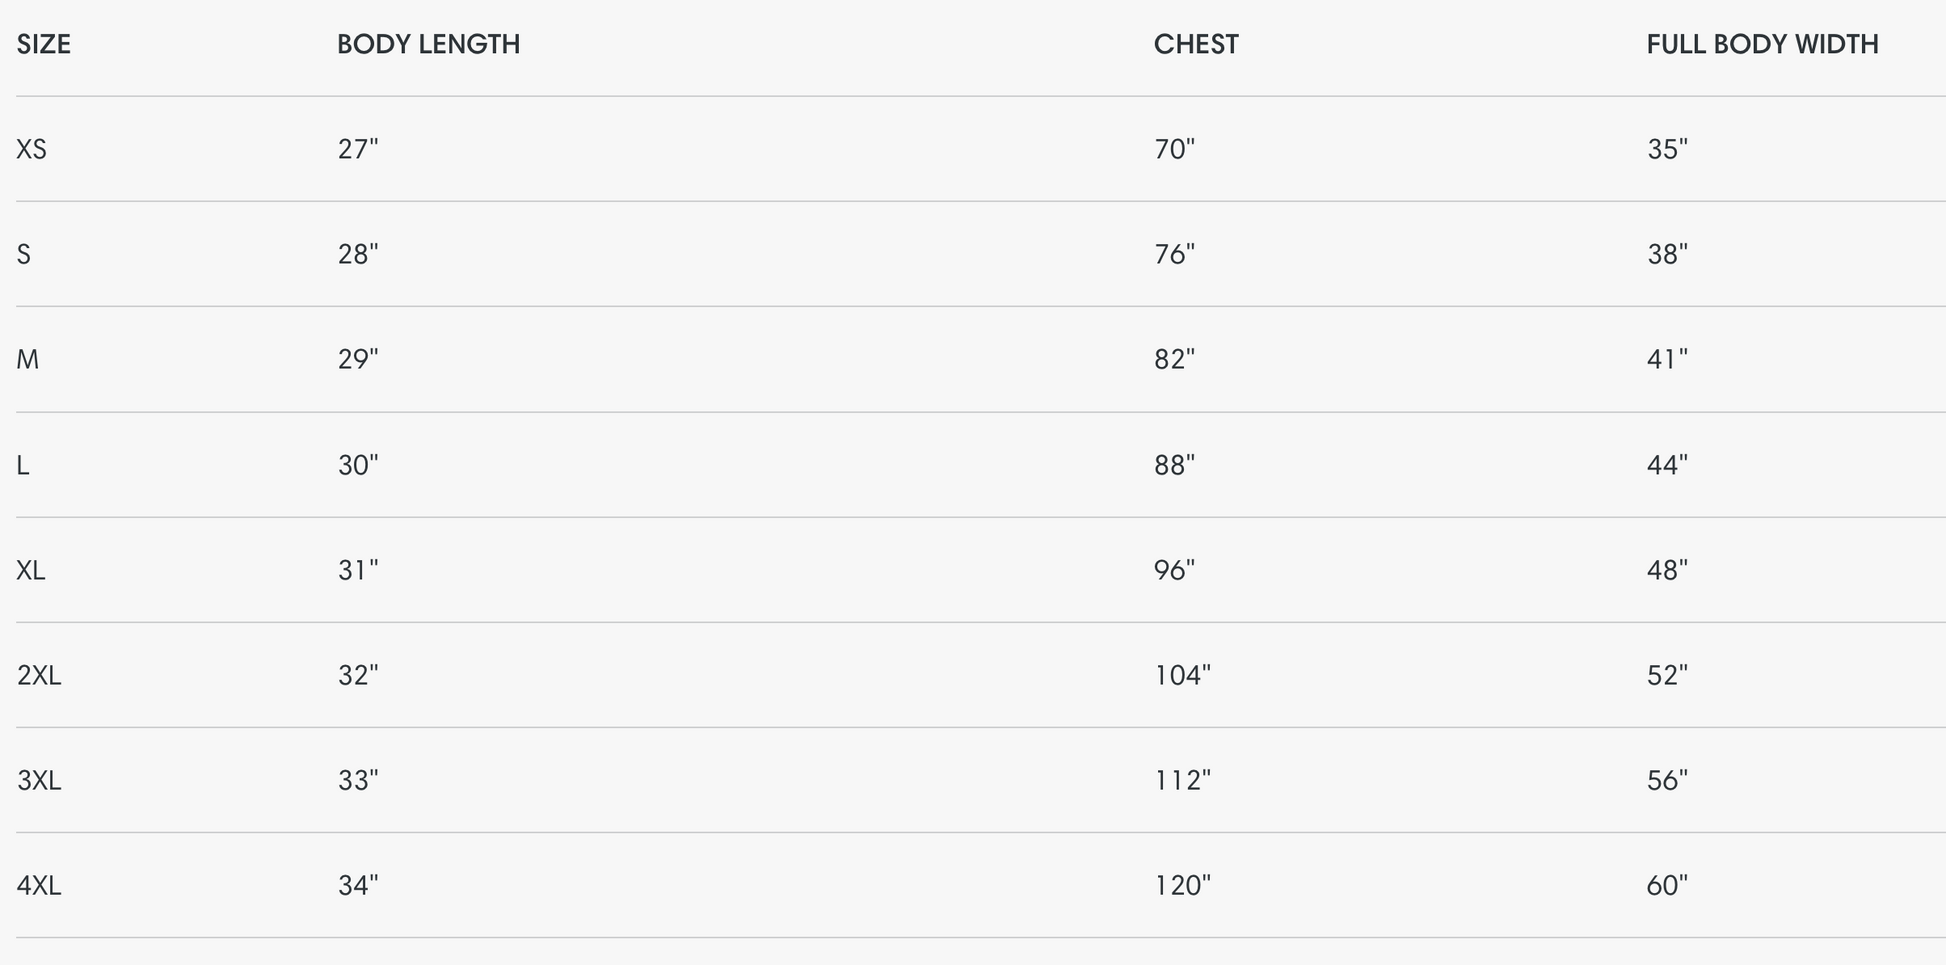
Task: Select the XL size row label
Action: point(31,571)
